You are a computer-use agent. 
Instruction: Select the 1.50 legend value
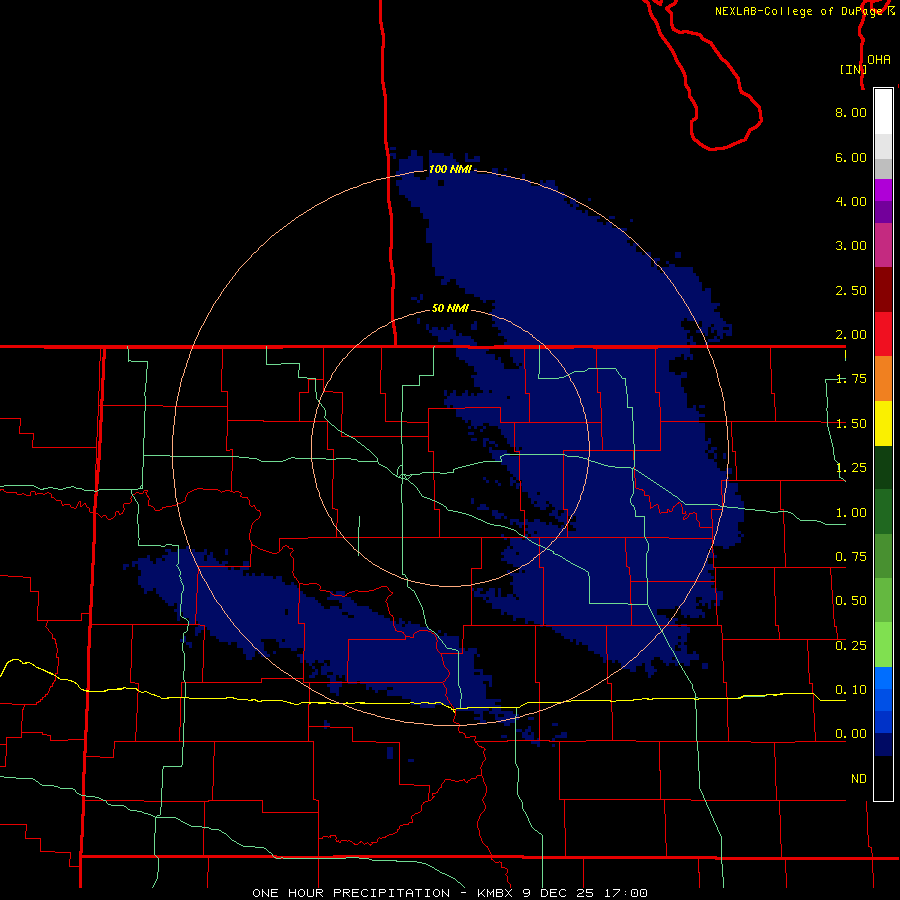tap(851, 424)
